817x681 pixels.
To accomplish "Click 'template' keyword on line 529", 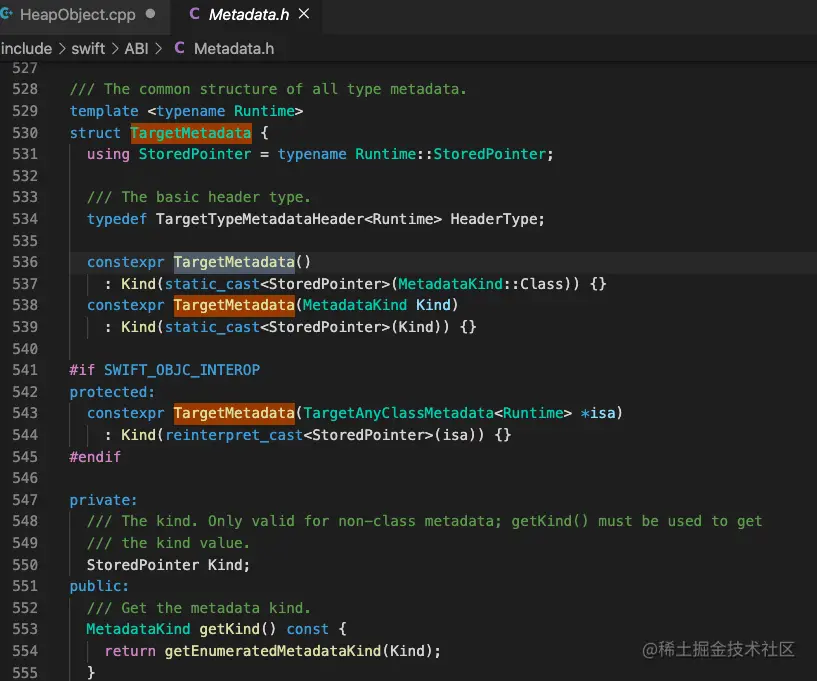I will [104, 111].
